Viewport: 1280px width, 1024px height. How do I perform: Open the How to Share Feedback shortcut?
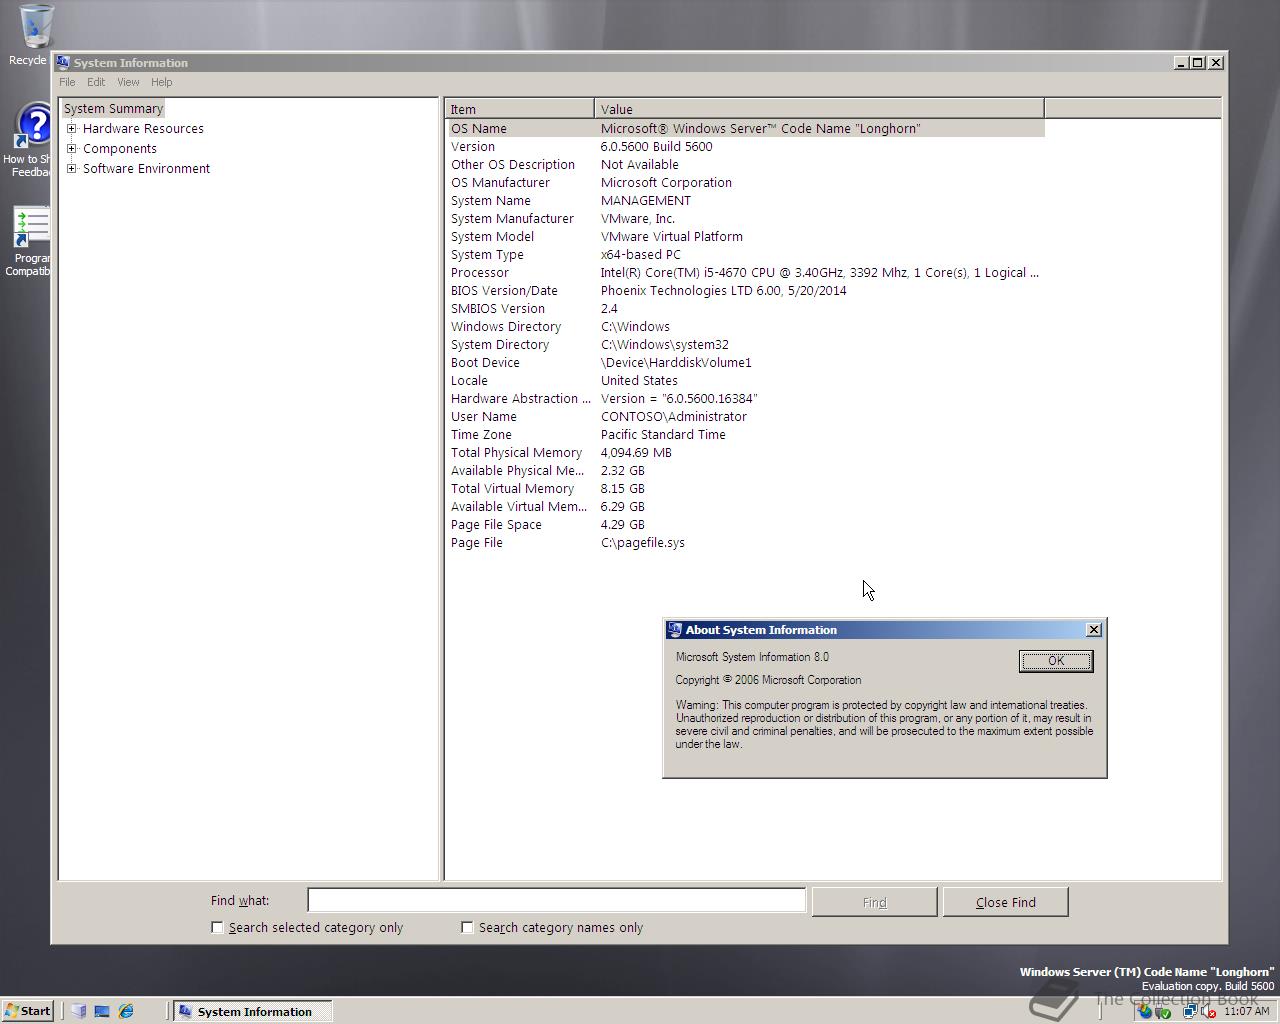pos(30,140)
